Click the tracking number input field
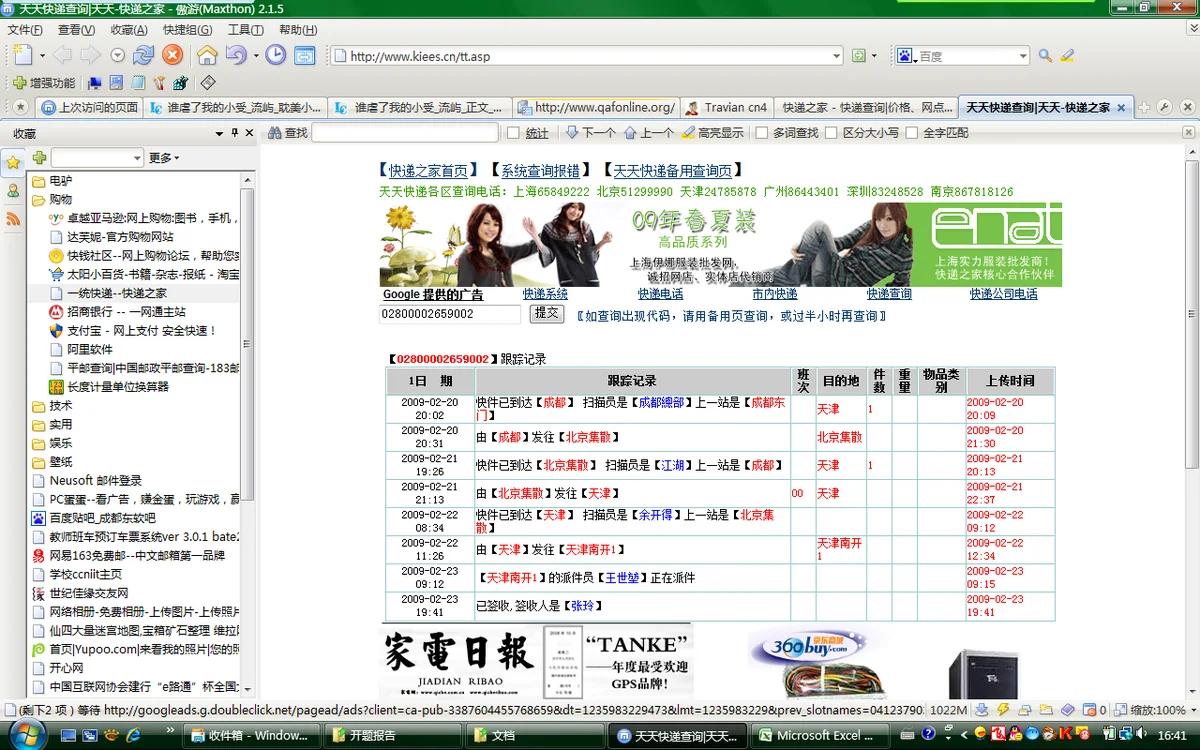Image resolution: width=1200 pixels, height=750 pixels. pos(450,313)
